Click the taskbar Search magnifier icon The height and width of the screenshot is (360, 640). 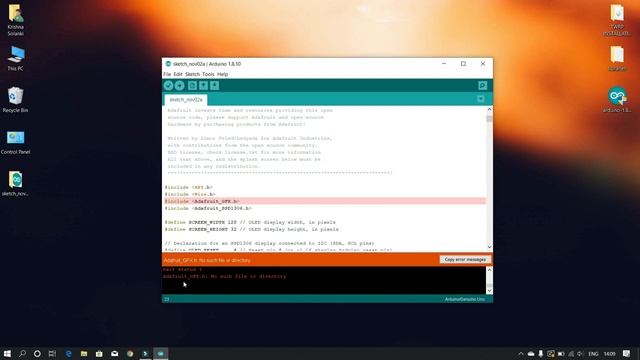pos(22,353)
